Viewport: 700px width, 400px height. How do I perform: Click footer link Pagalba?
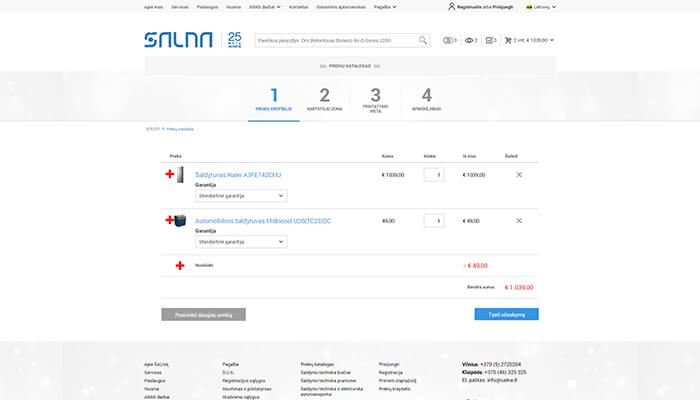(x=230, y=365)
